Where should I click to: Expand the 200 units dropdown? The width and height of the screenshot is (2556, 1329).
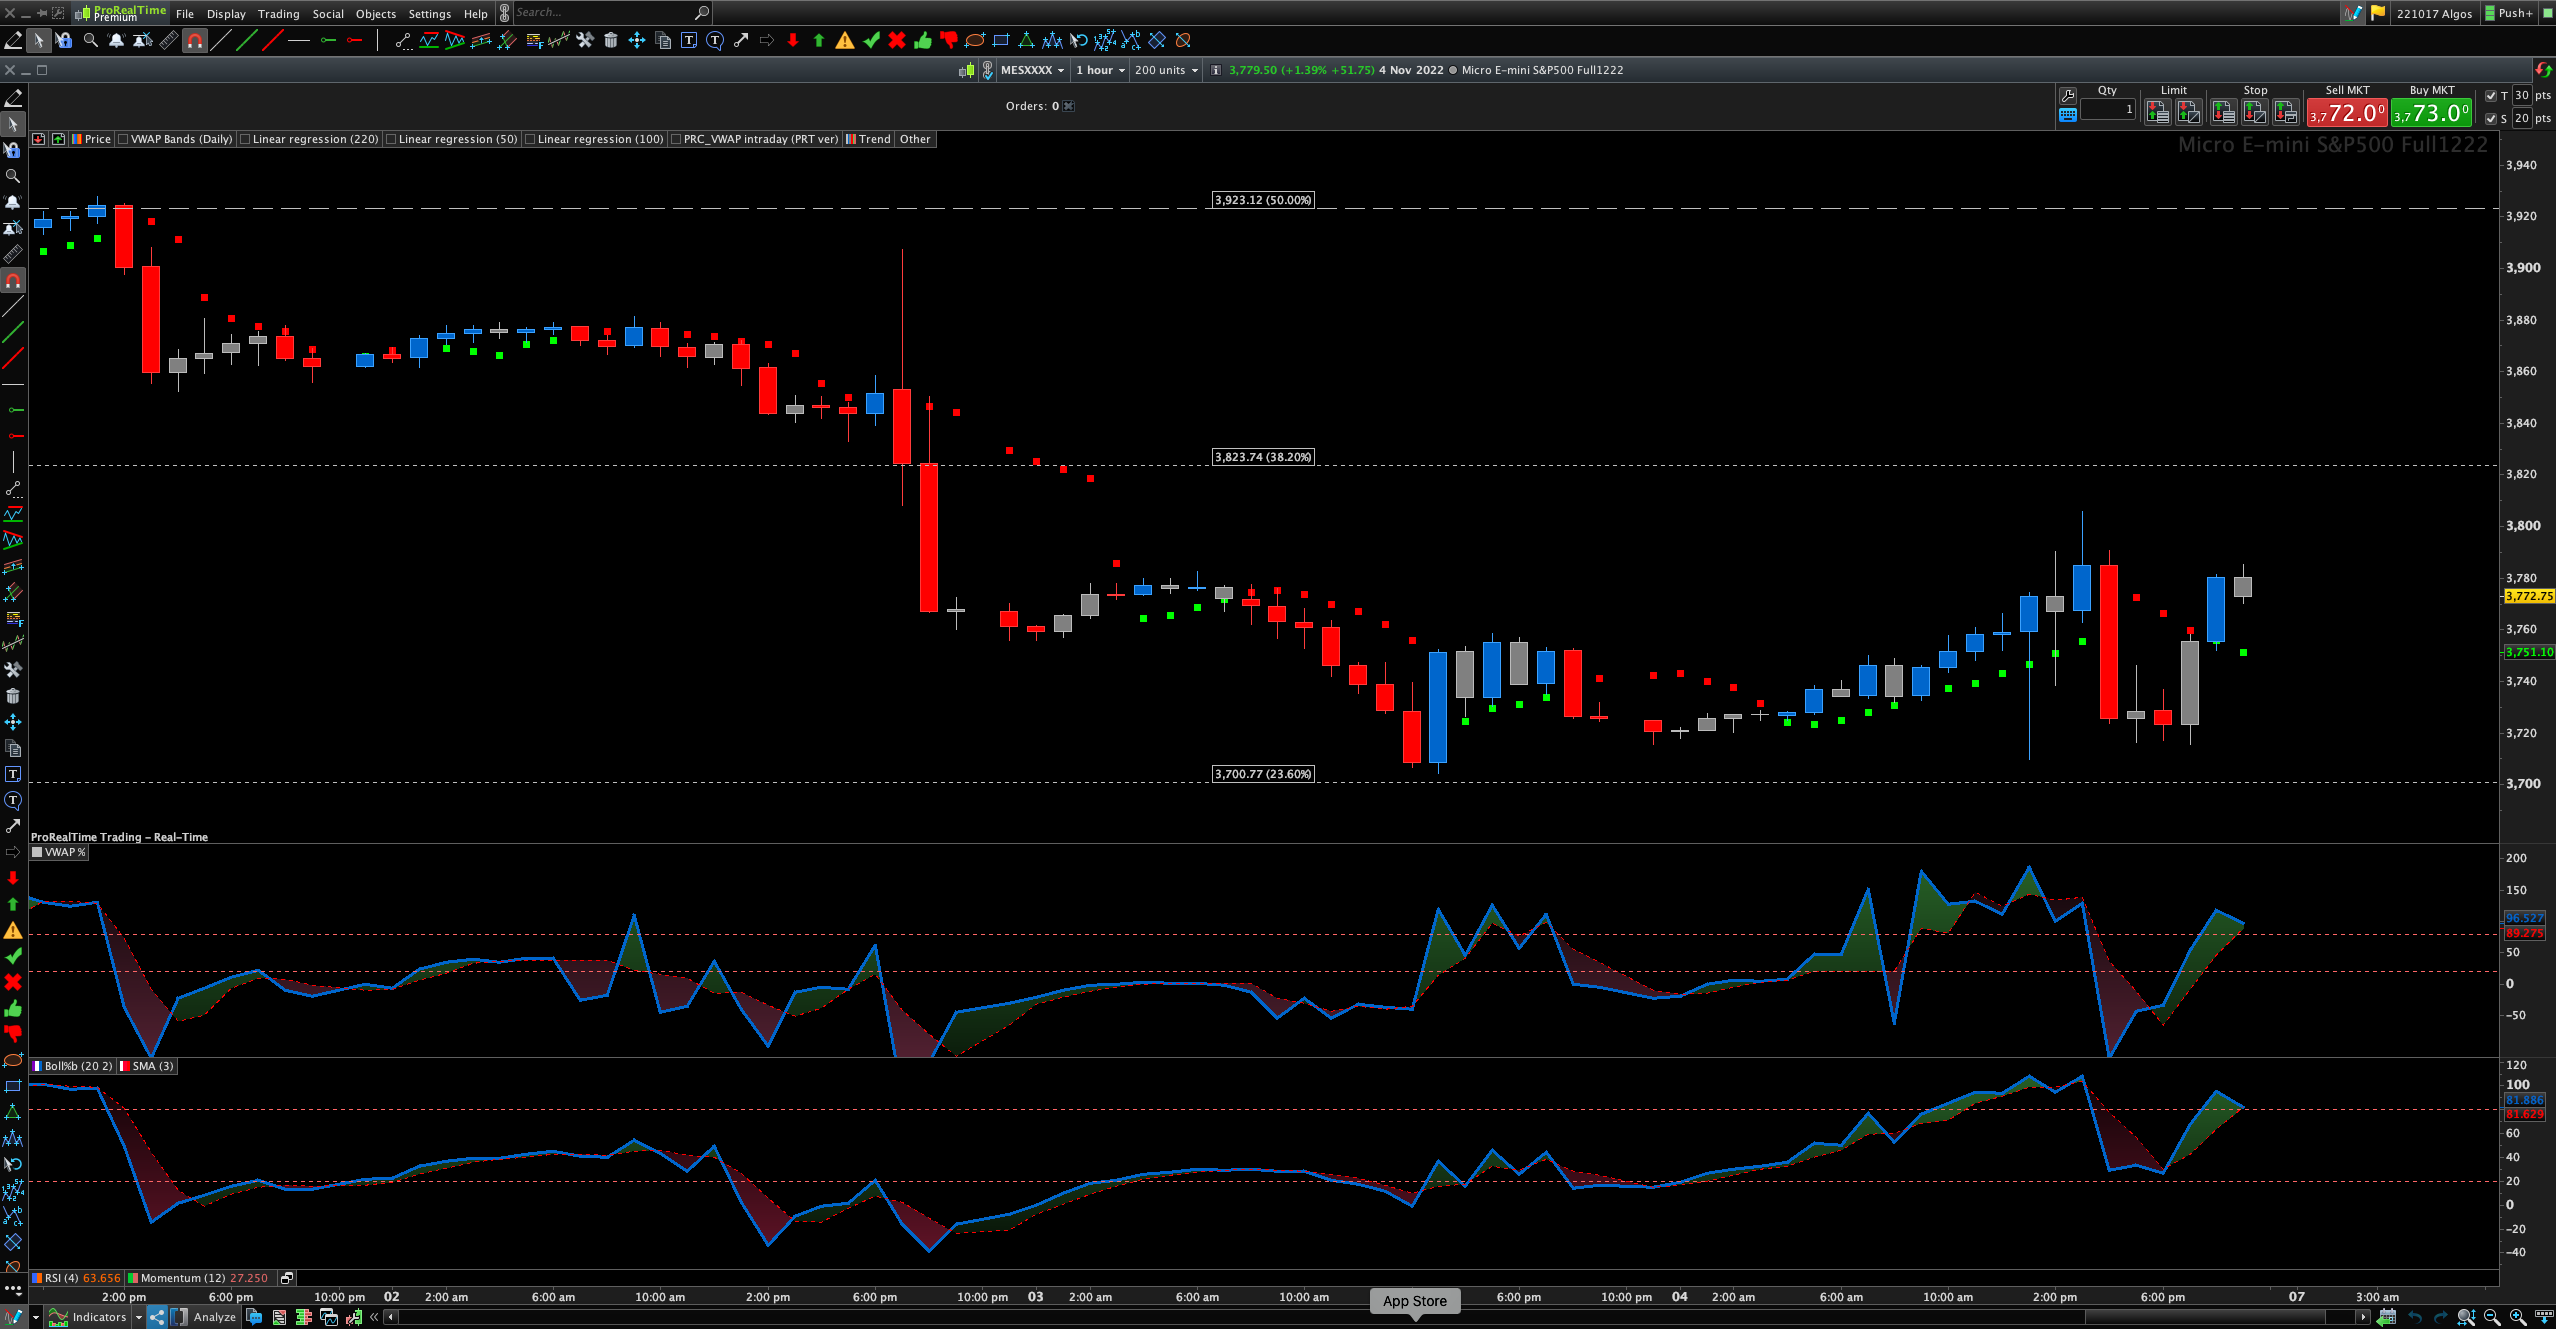[1166, 70]
